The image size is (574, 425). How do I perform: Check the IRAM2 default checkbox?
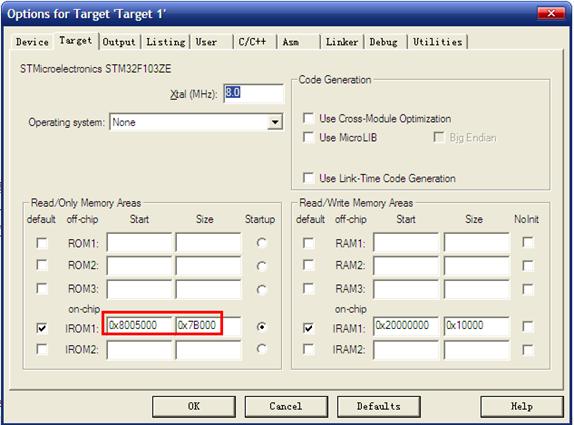308,349
